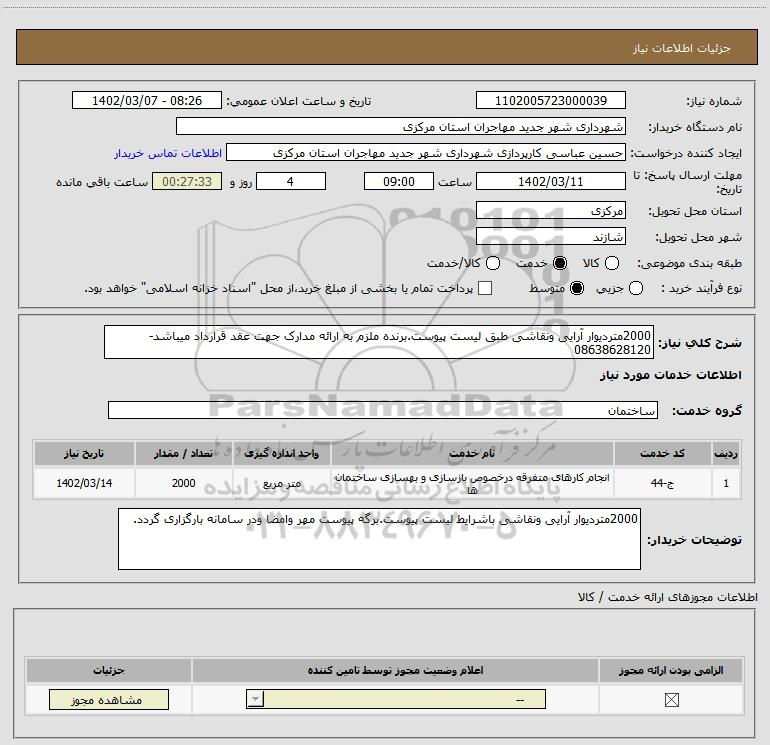Open the permit status dropdown arrow

click(255, 699)
